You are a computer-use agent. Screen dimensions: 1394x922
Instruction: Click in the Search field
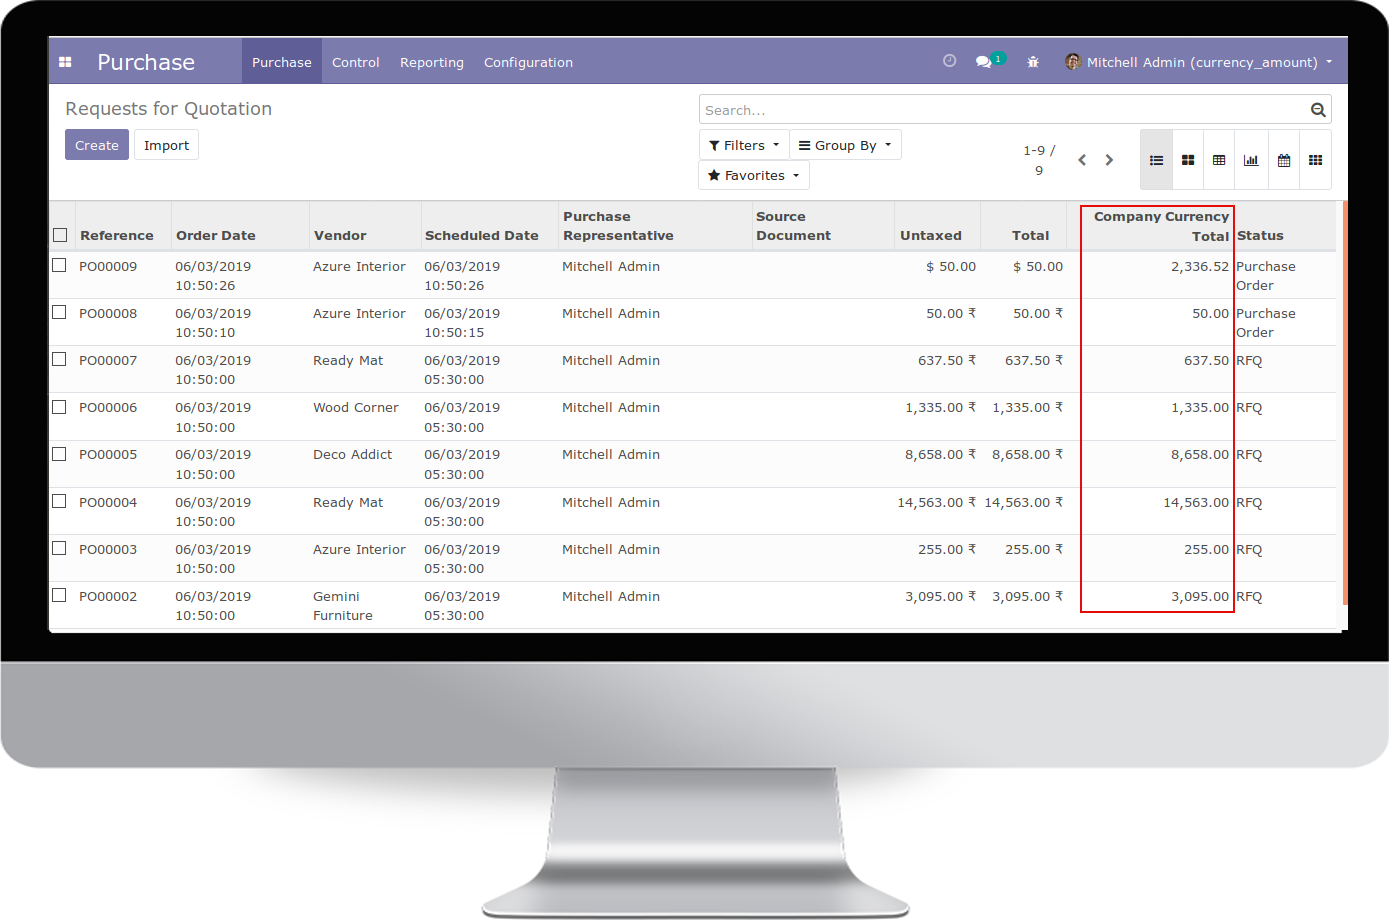coord(1005,110)
